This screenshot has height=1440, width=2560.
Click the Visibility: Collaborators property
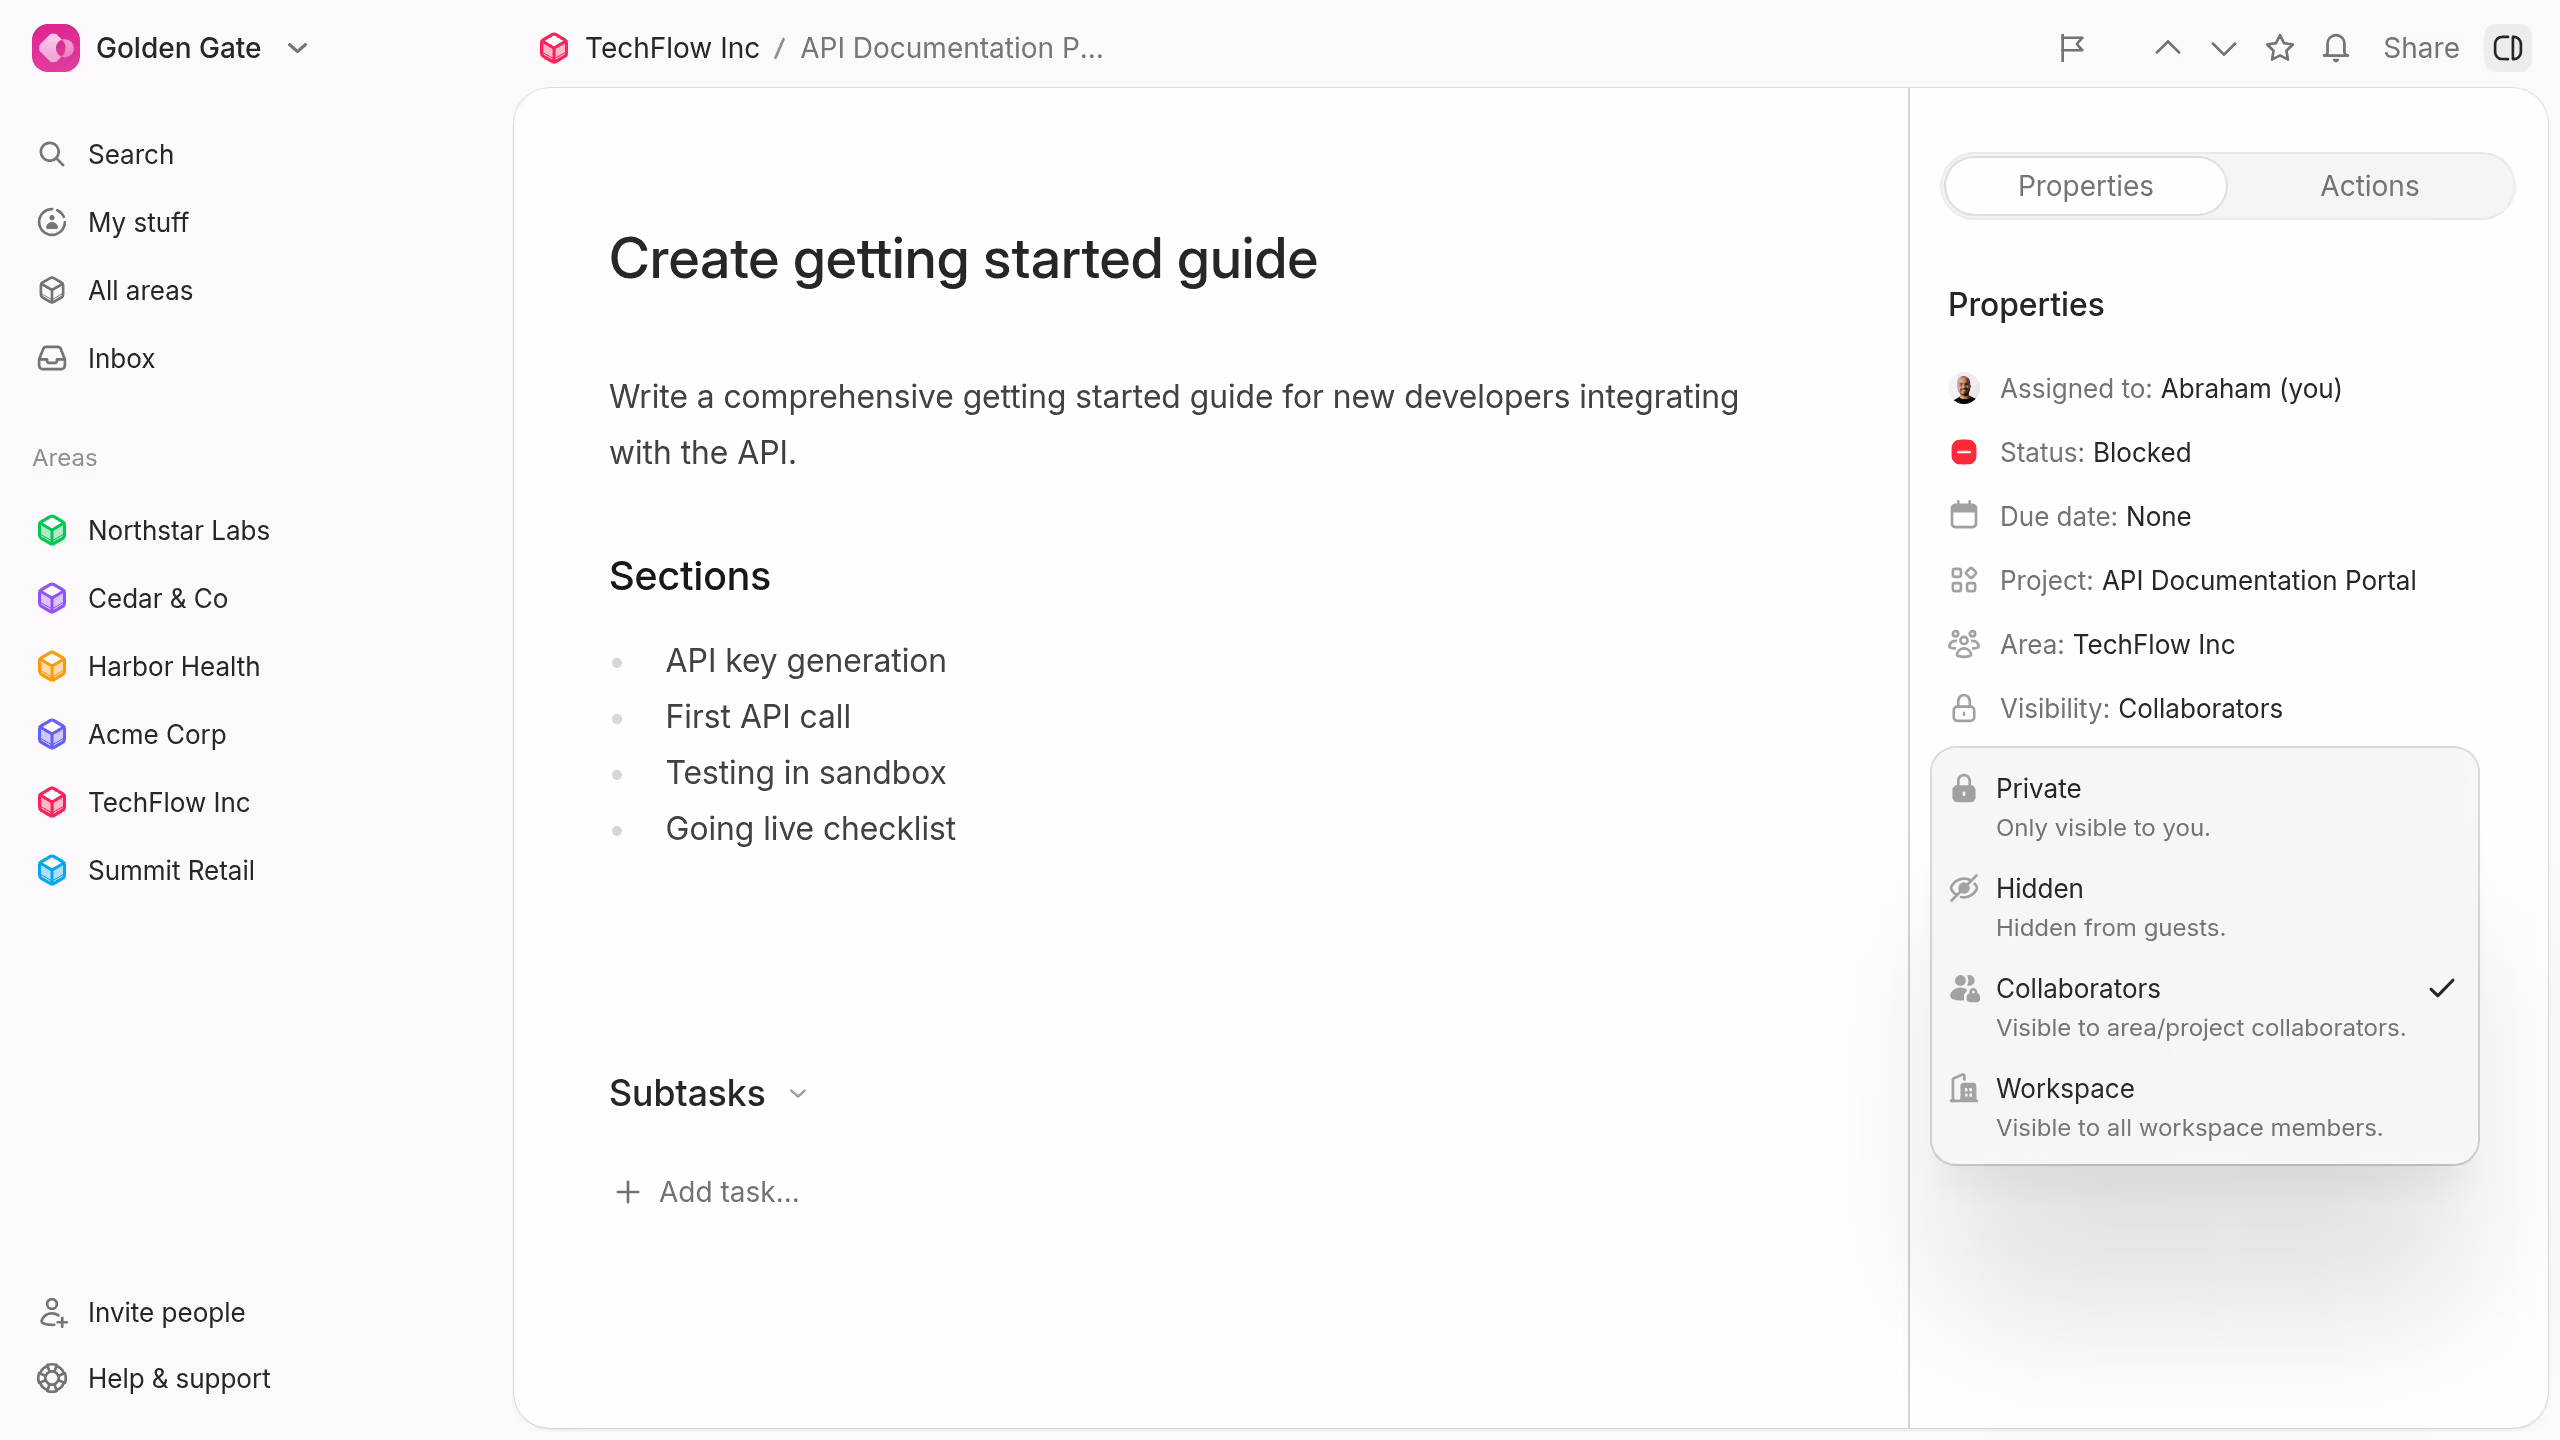click(2116, 708)
